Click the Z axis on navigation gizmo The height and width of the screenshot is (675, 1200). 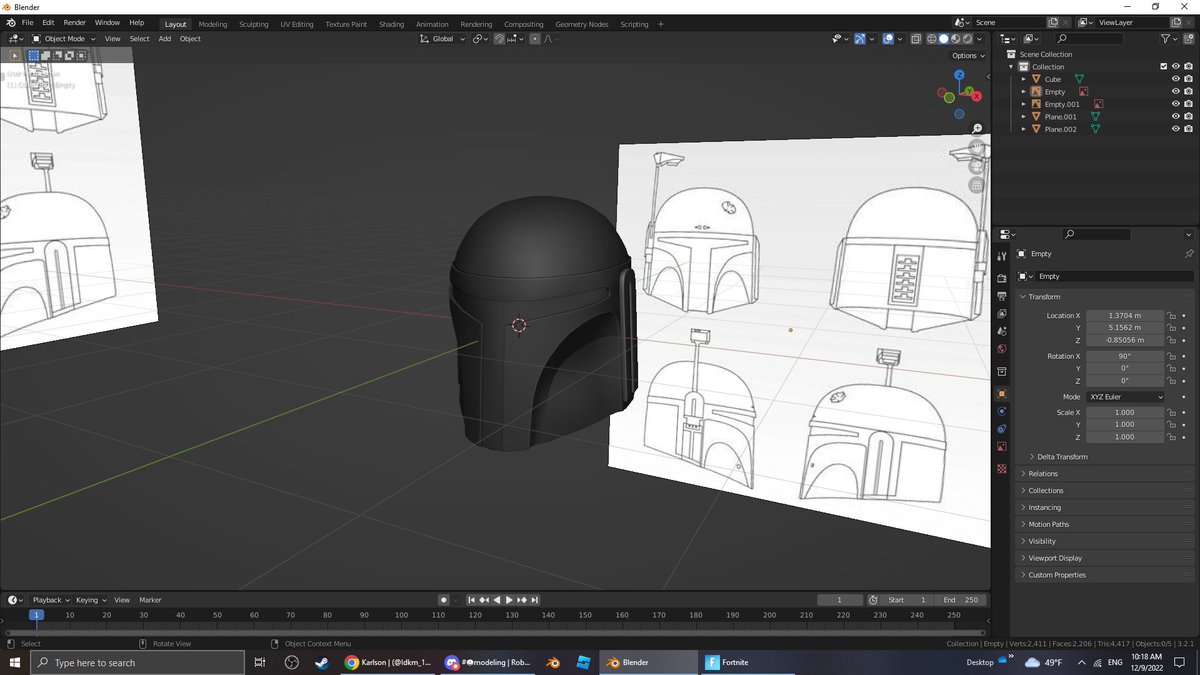pos(960,75)
